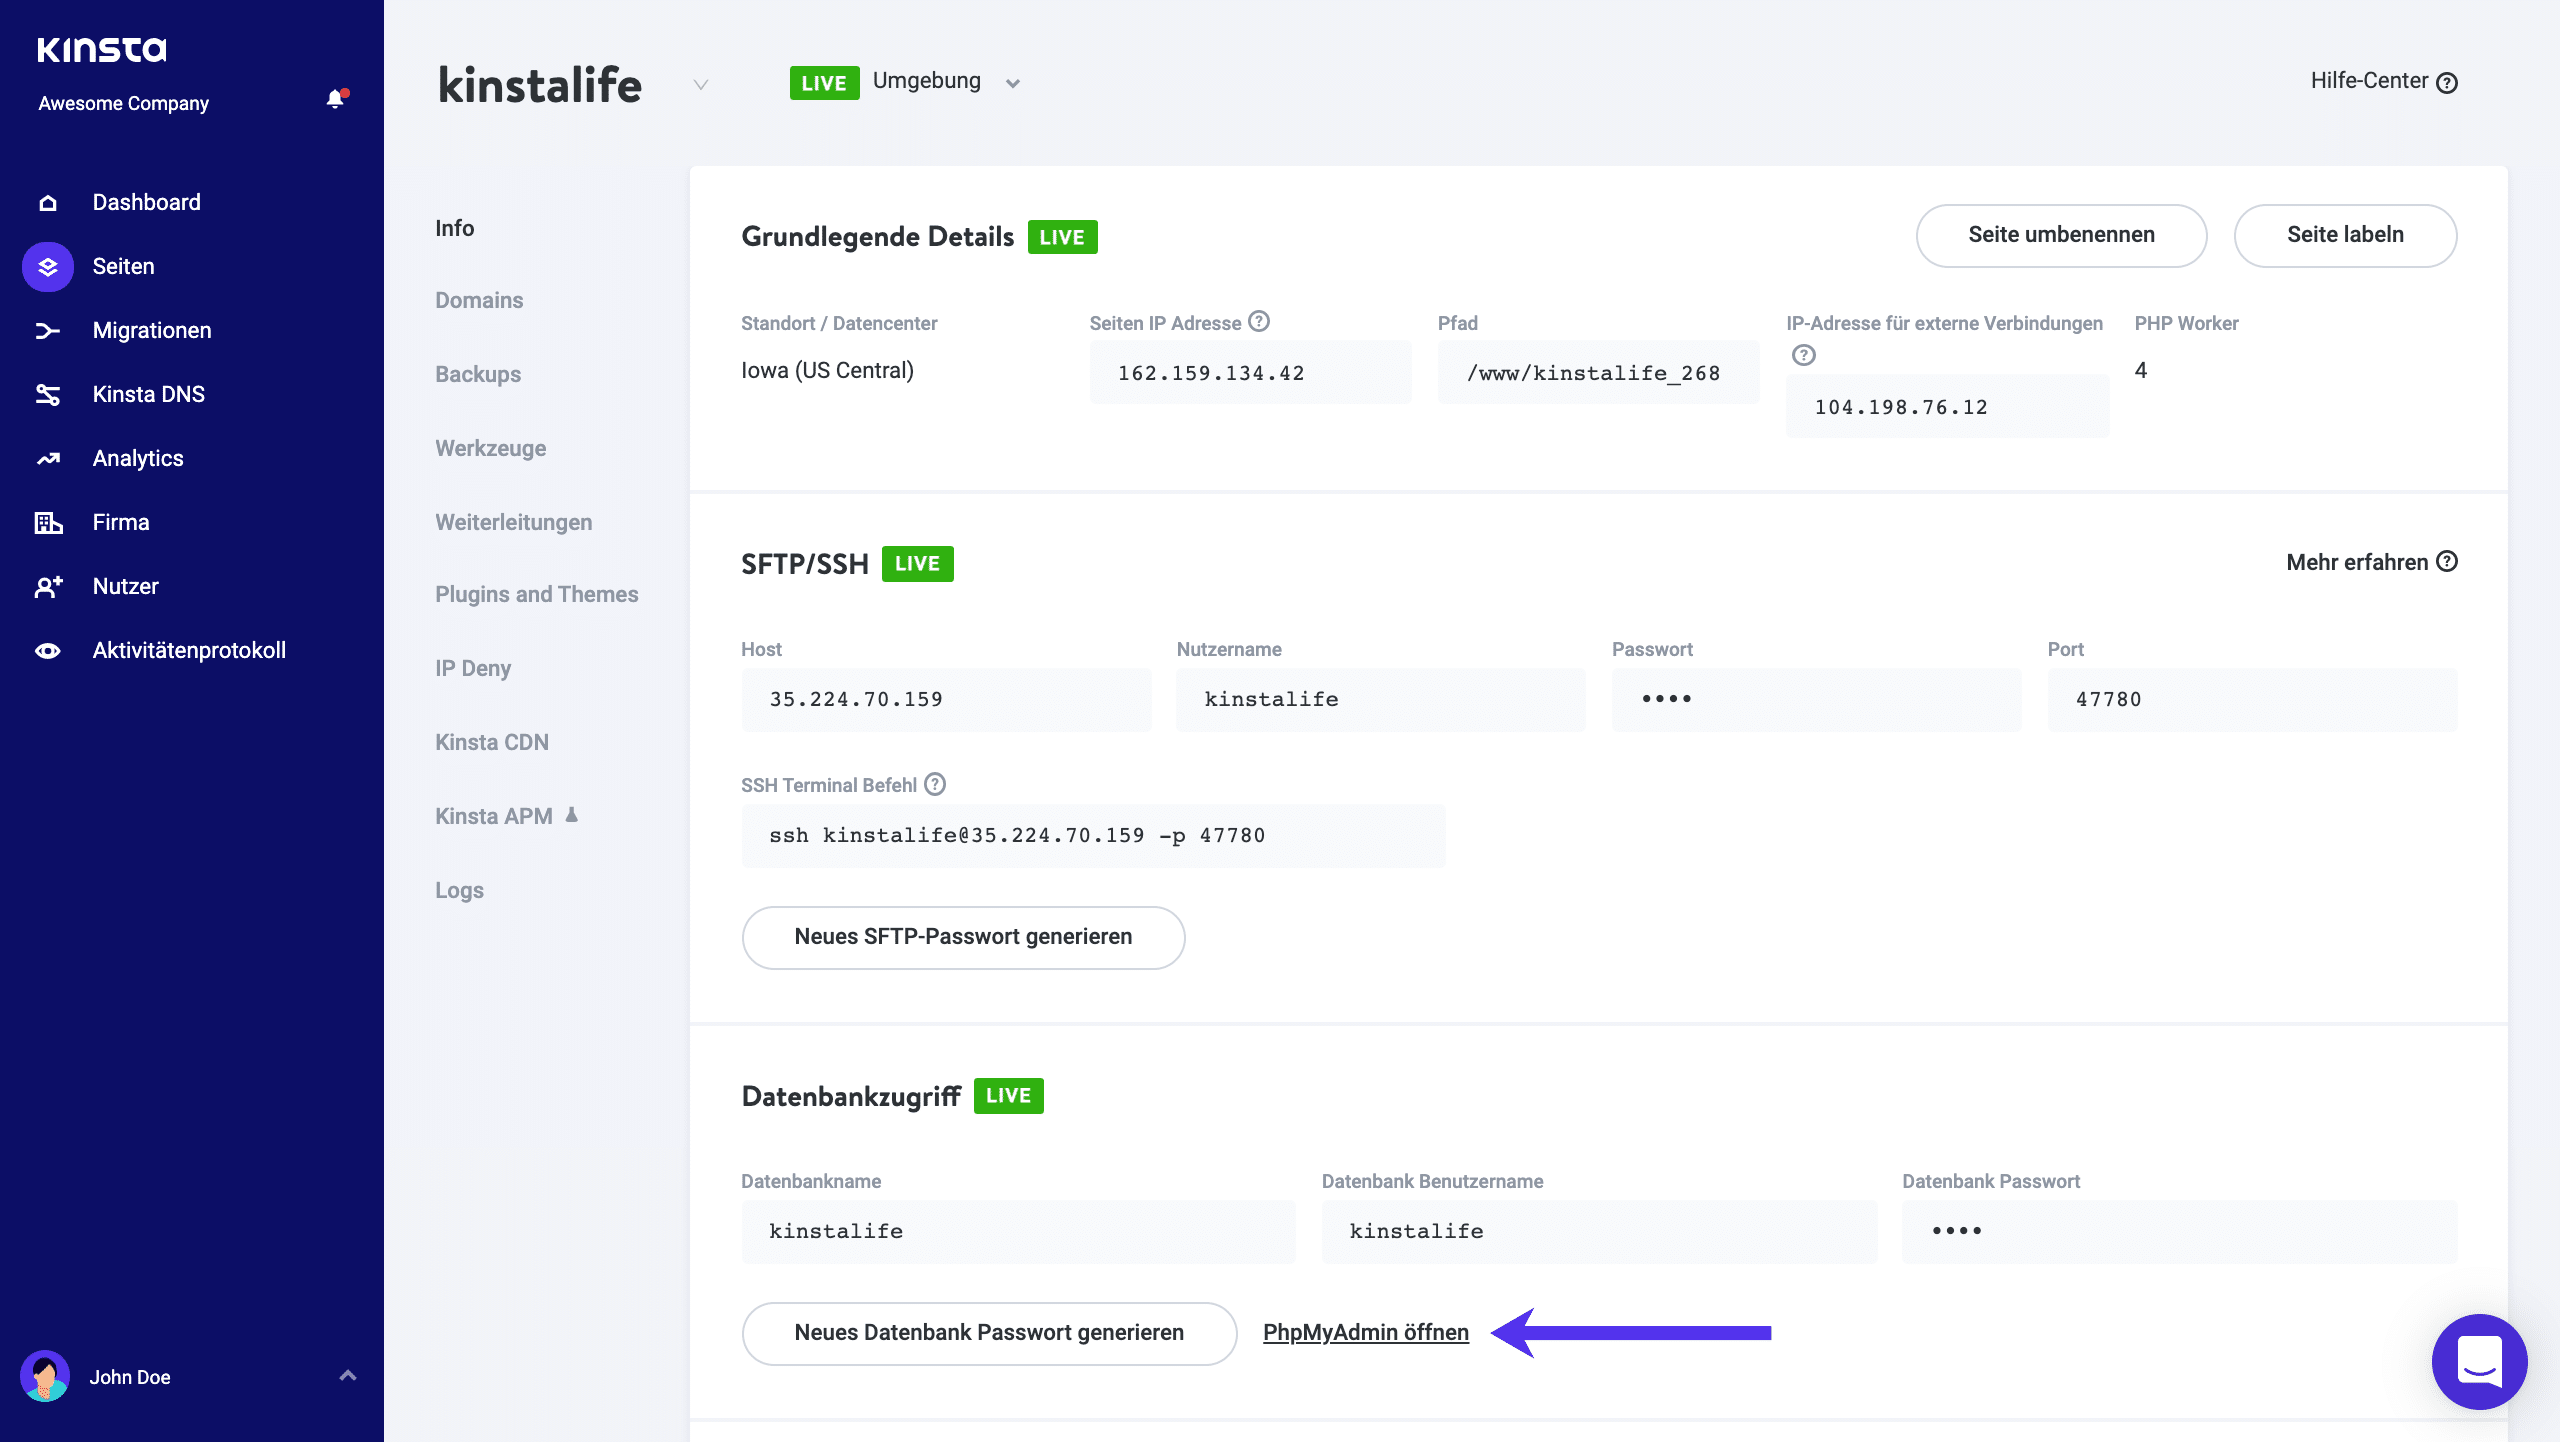2560x1442 pixels.
Task: Click the Kinsta DNS sidebar icon
Action: [47, 394]
